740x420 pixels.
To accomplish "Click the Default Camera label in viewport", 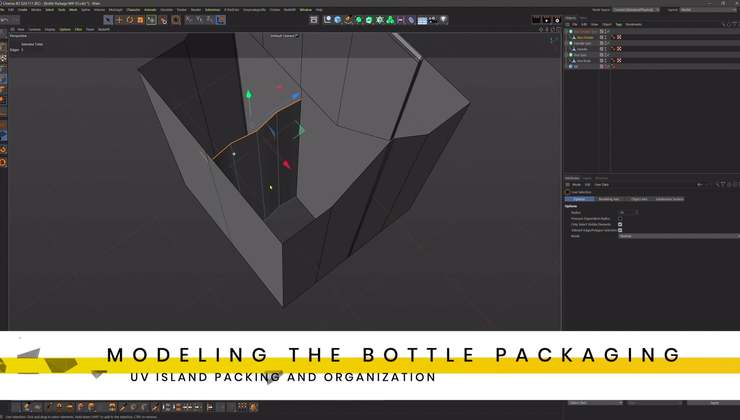I will (283, 36).
